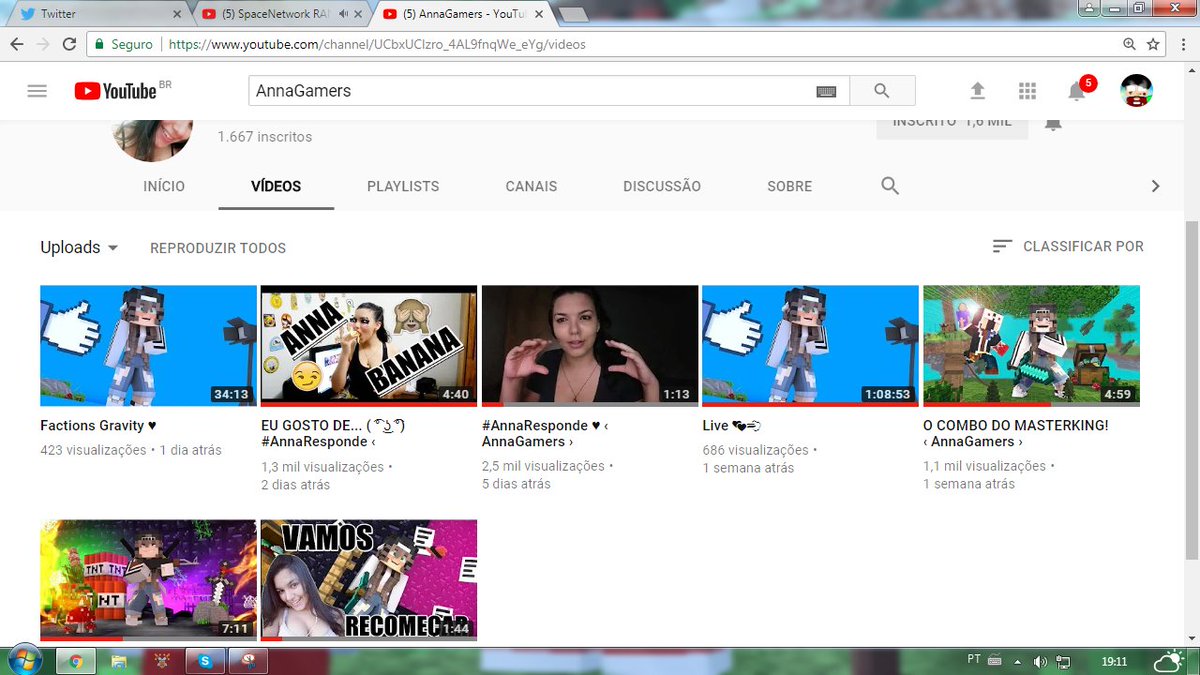Click the magnifier search button
This screenshot has height=675, width=1200.
882,91
